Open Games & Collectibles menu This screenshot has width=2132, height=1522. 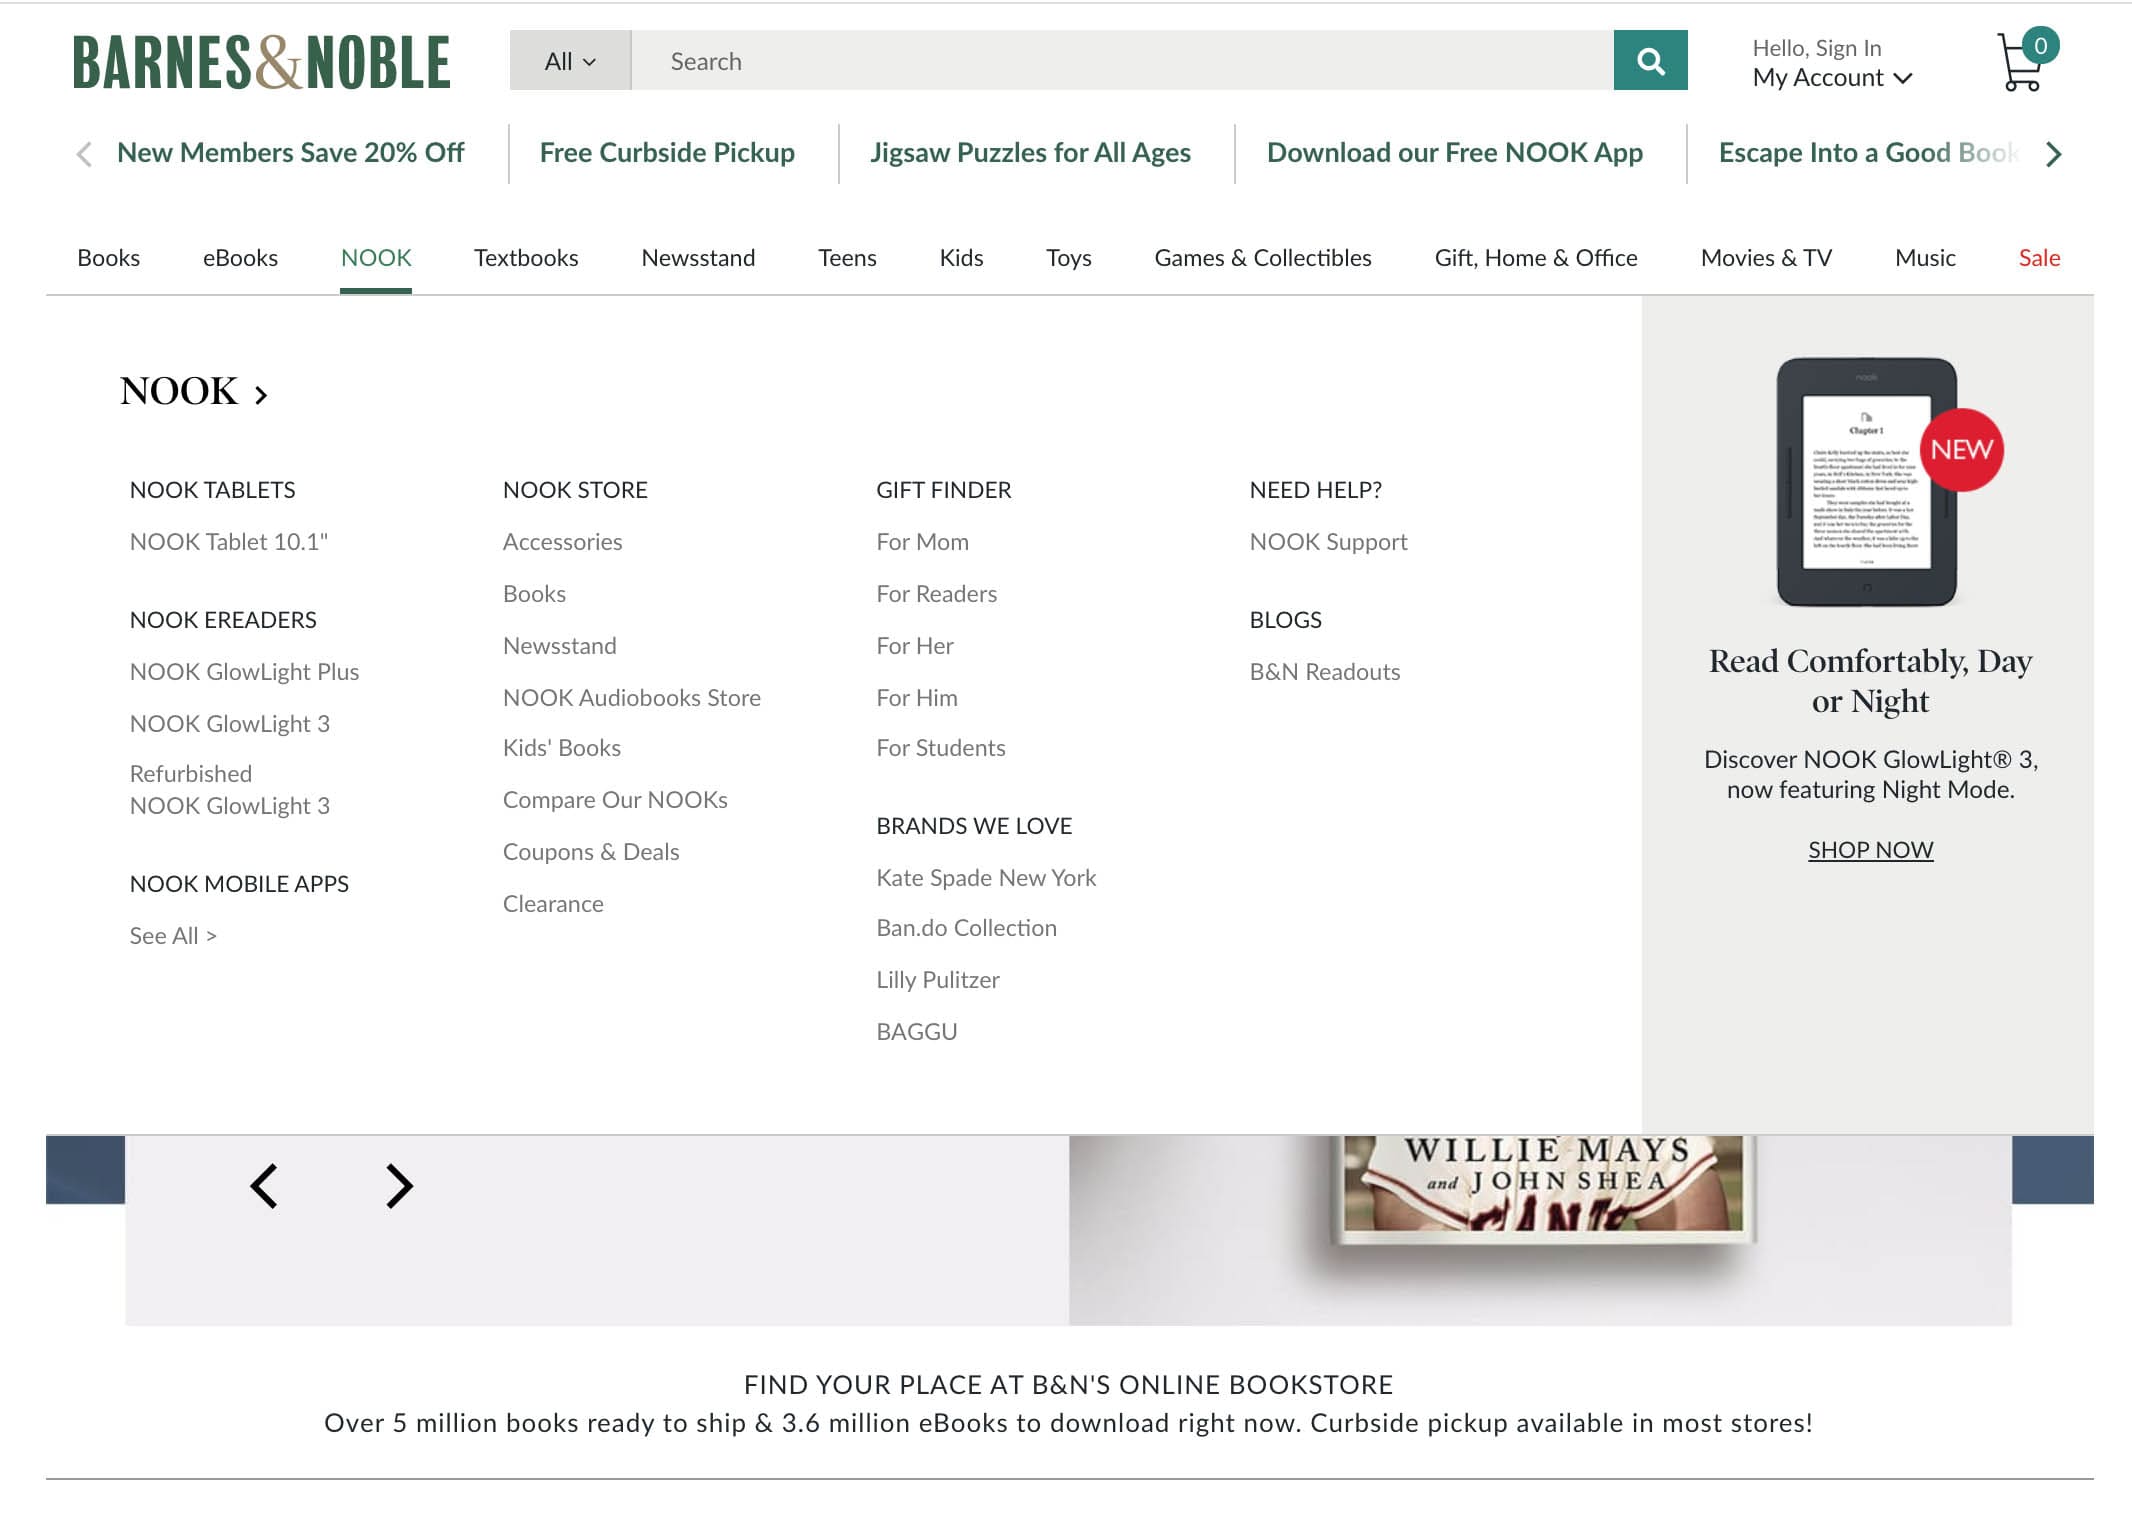pos(1263,258)
